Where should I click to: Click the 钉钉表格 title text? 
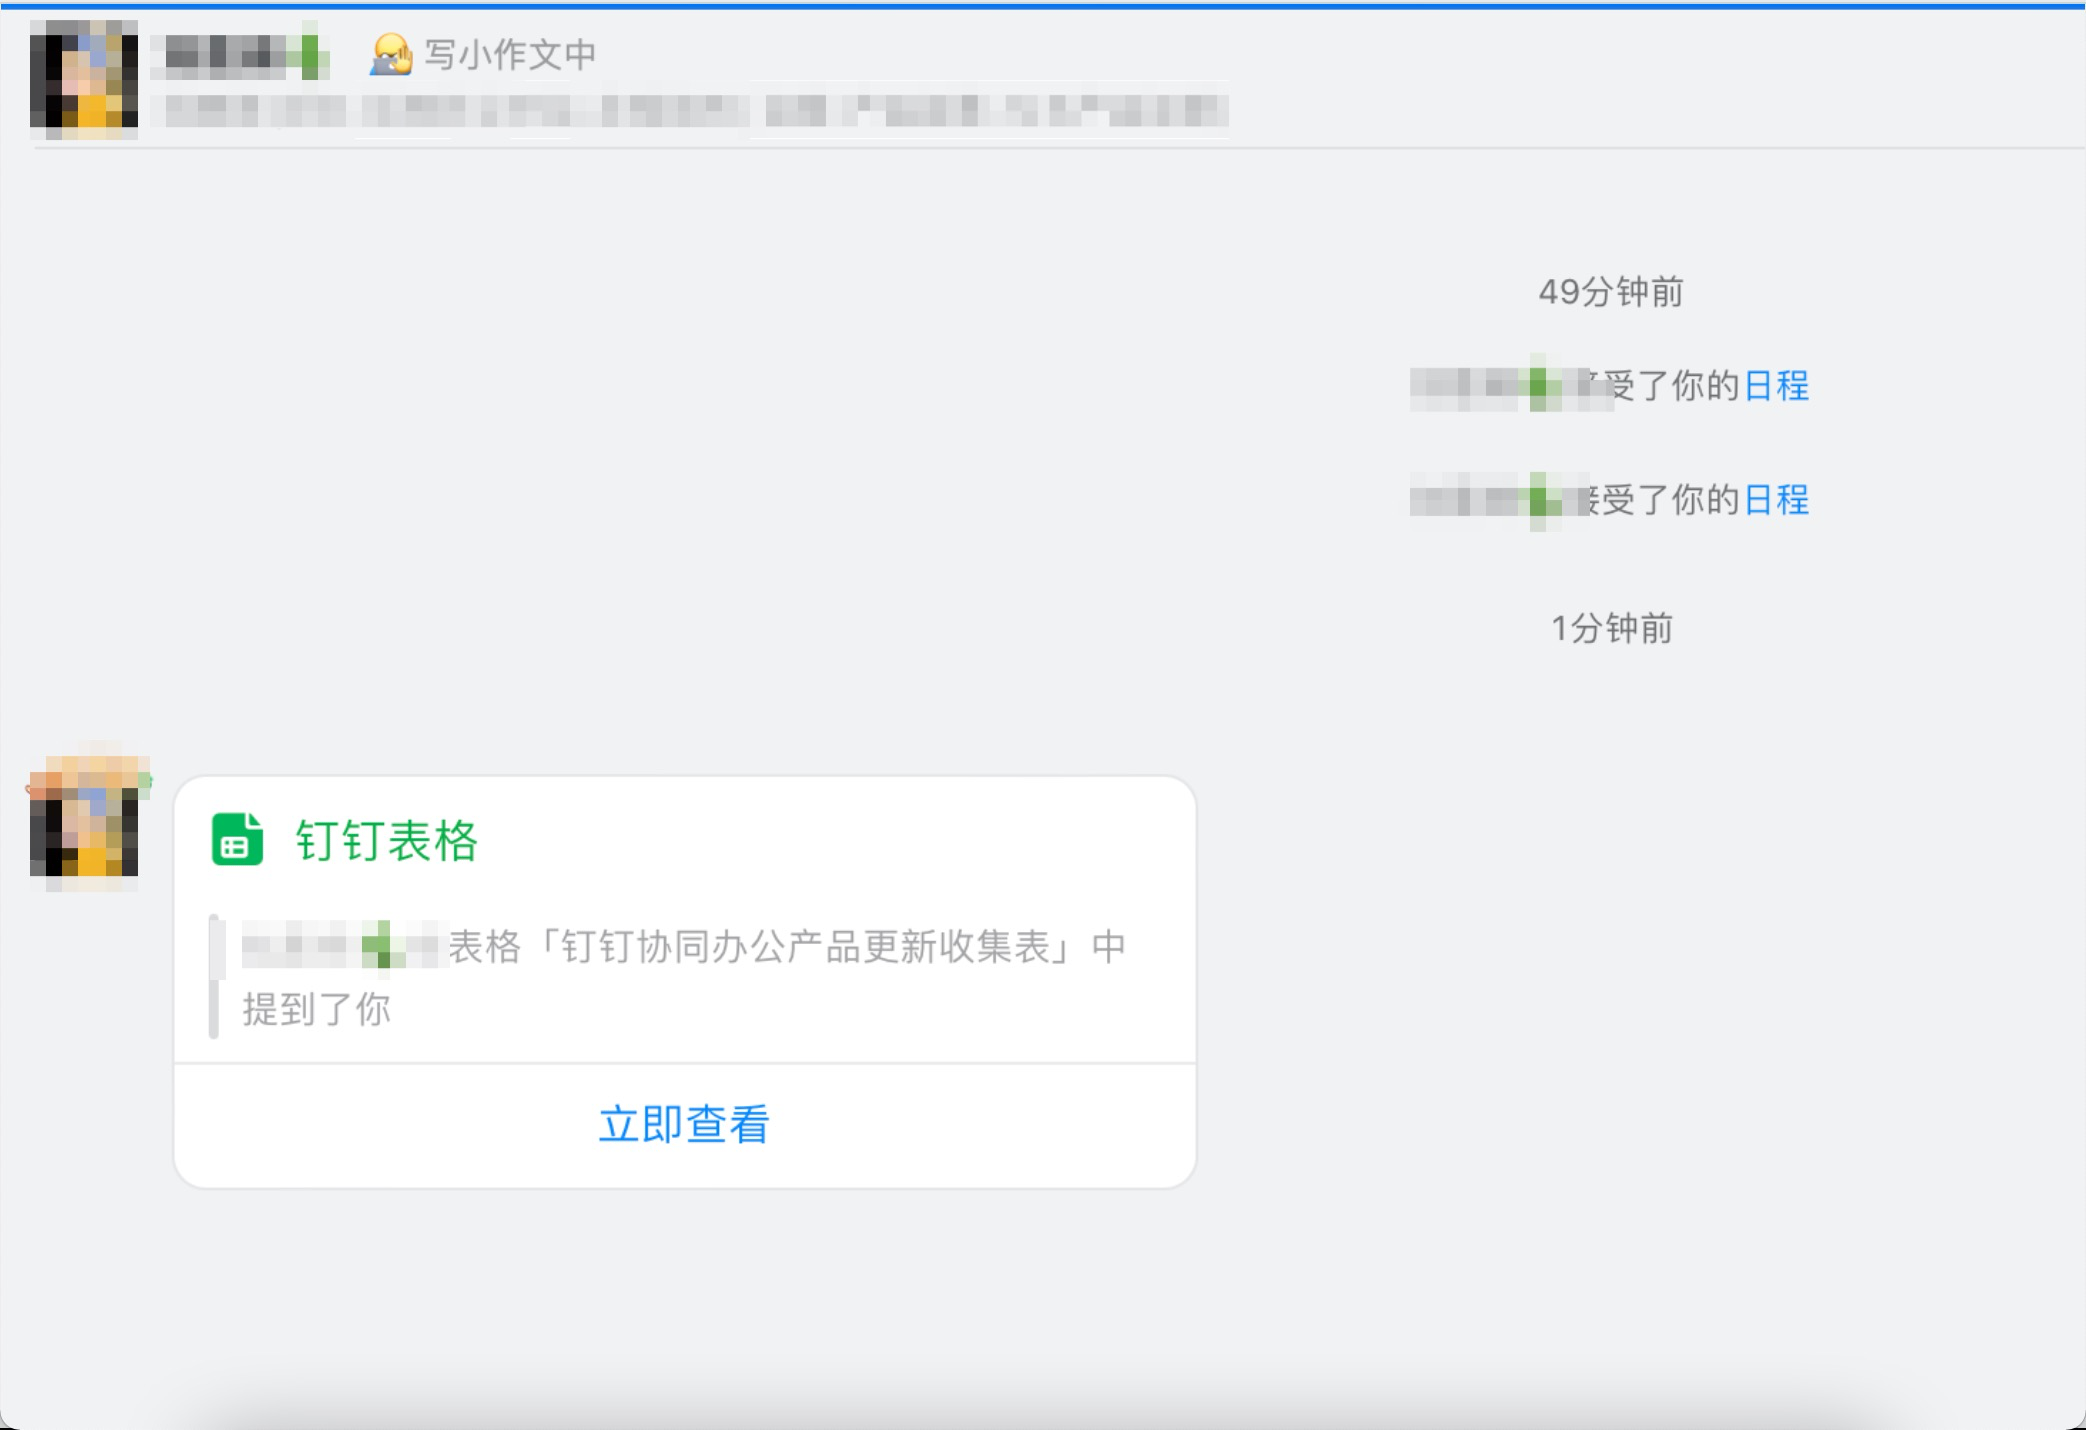385,842
